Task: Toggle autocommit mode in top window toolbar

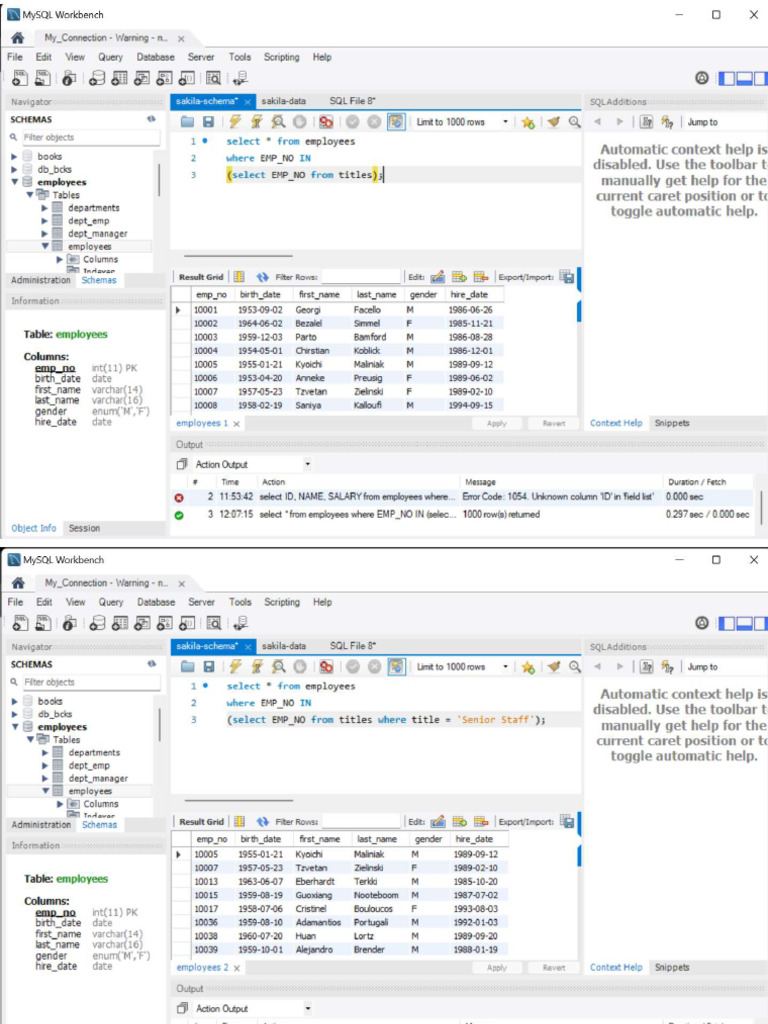Action: (x=396, y=121)
